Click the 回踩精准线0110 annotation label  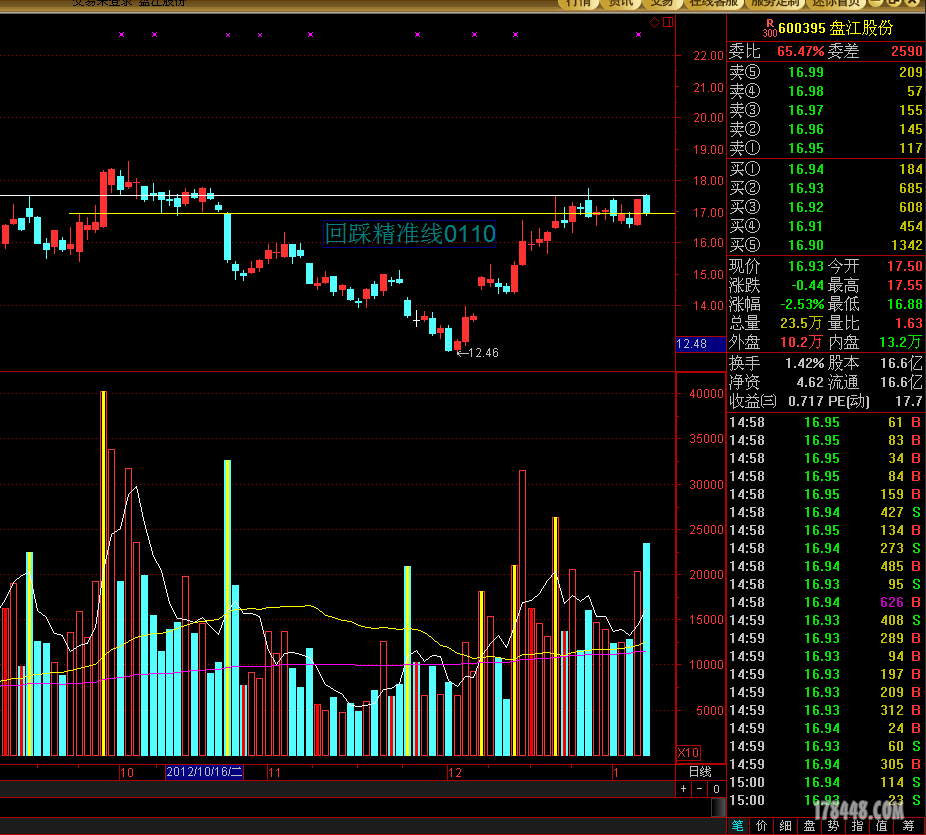click(410, 234)
